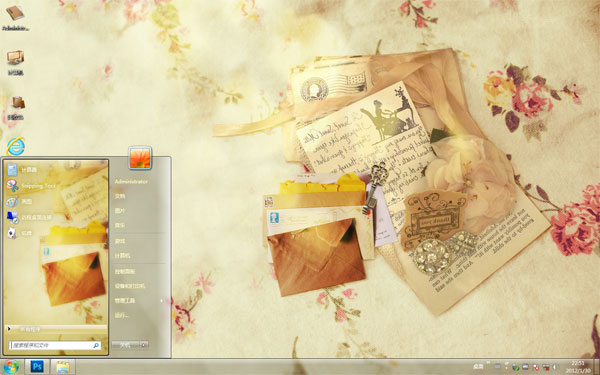Click the green checkmark shield tray icon
The image size is (600, 375).
(x=515, y=367)
